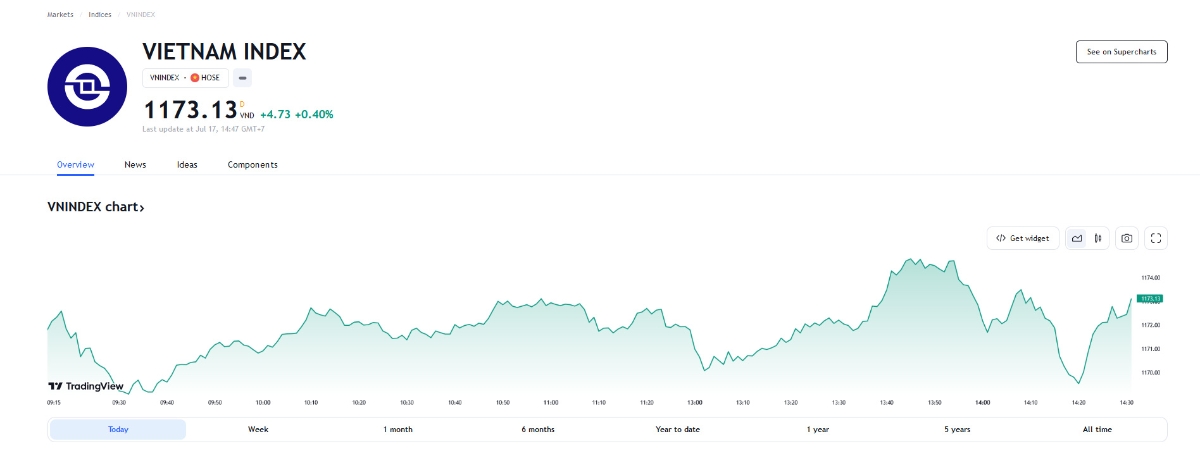This screenshot has height=458, width=1200.
Task: Click the TradingView logo on chart
Action: [86, 386]
